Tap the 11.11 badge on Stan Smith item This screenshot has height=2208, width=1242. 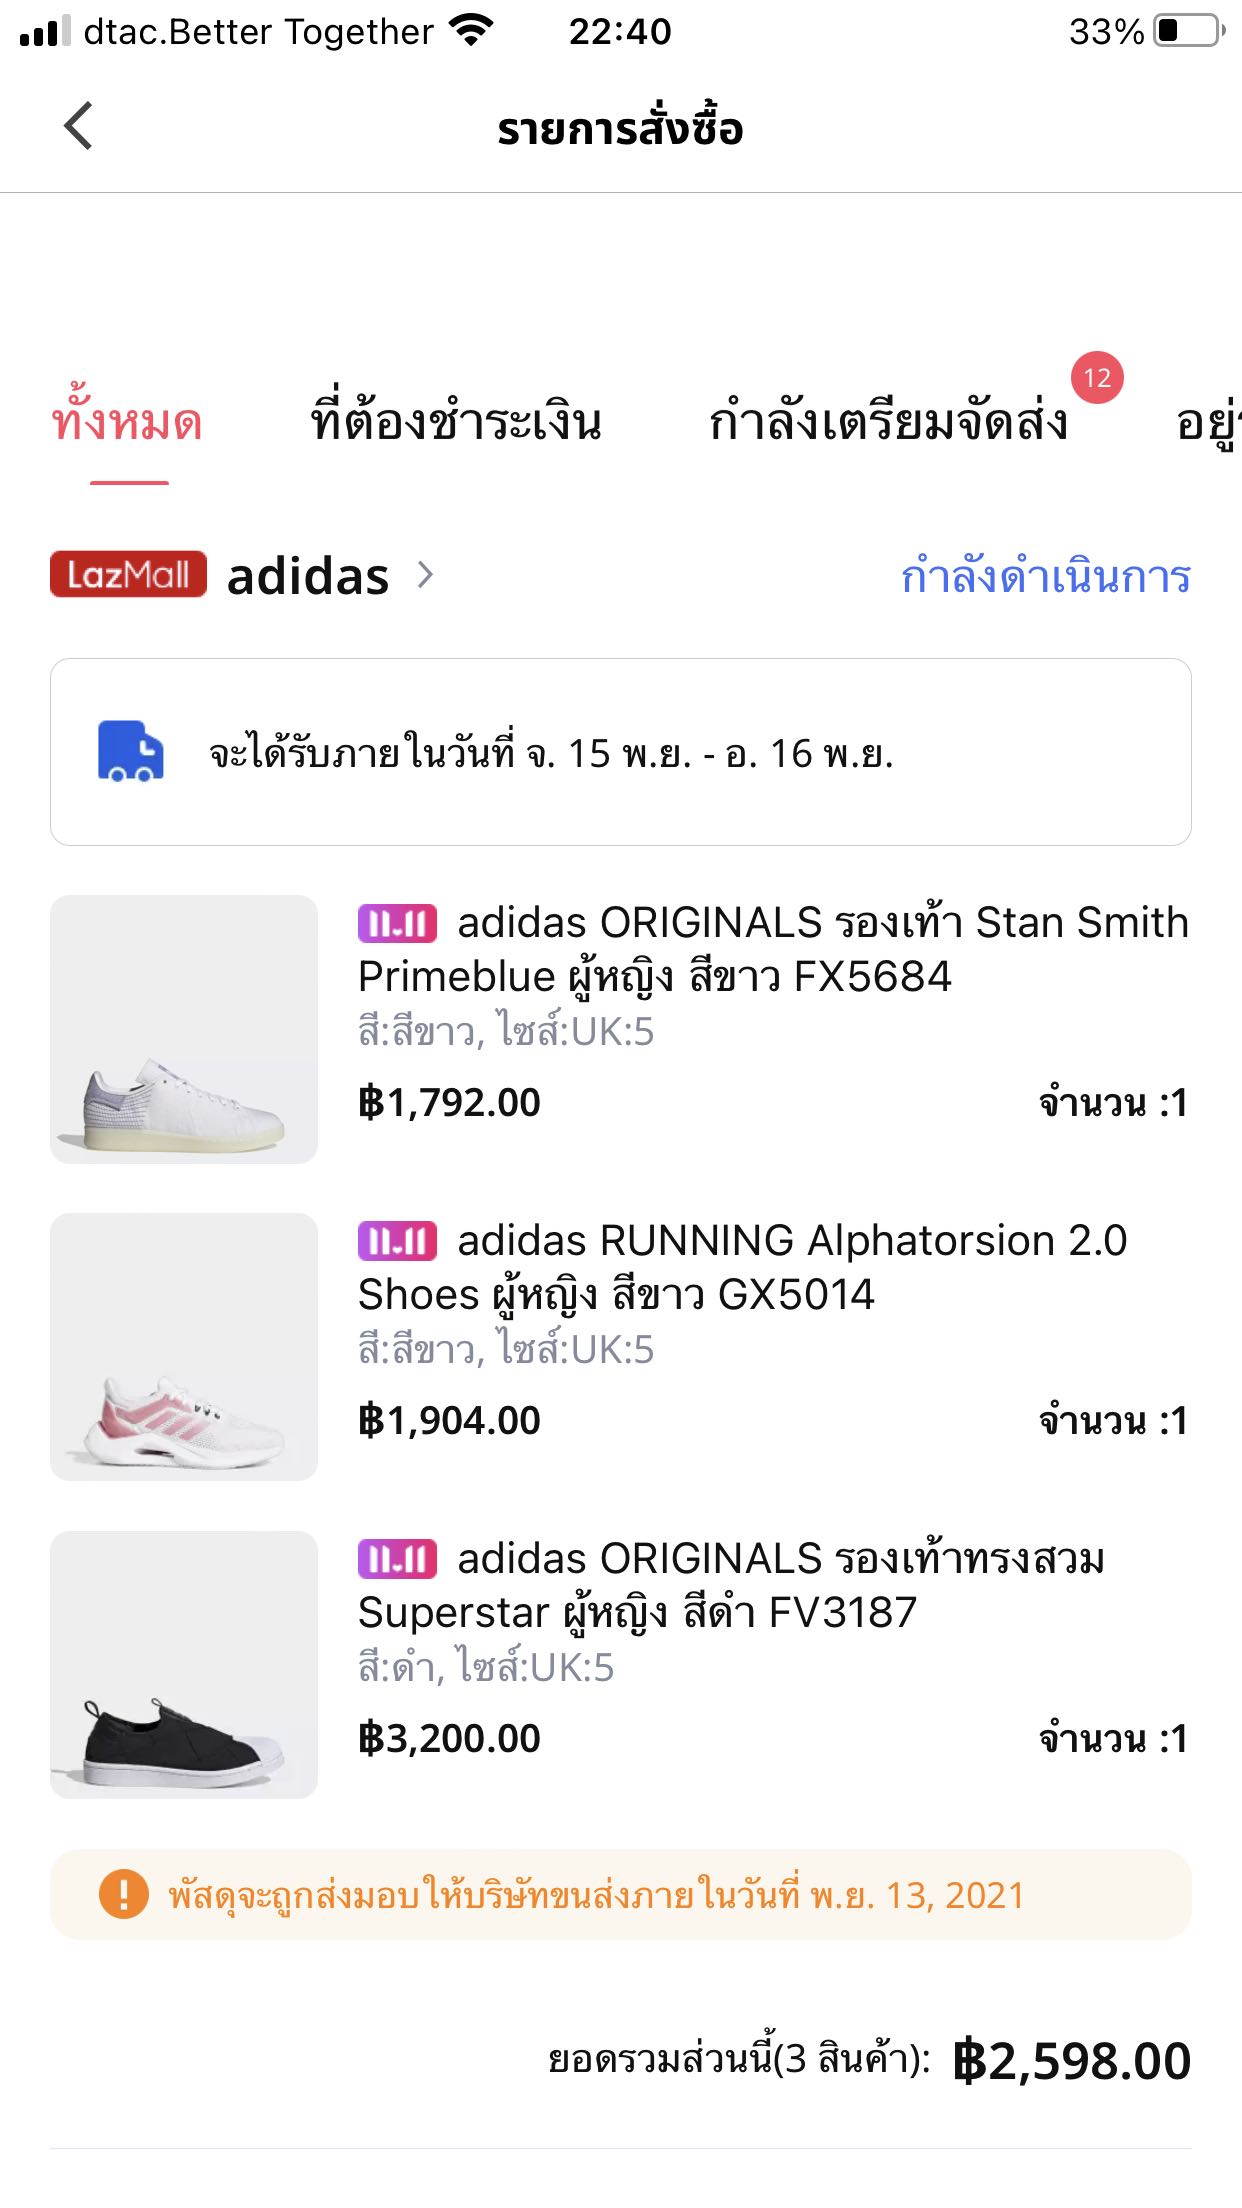(397, 923)
